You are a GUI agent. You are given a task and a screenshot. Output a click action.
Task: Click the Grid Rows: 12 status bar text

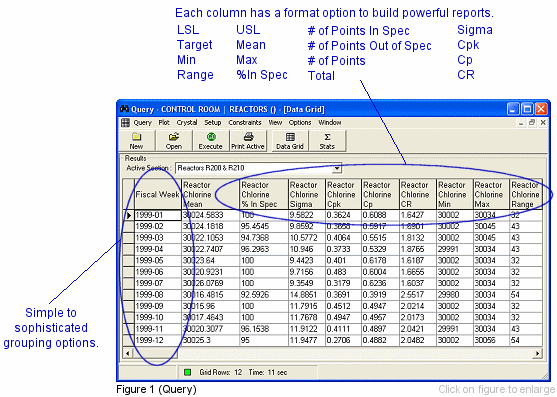click(x=221, y=372)
